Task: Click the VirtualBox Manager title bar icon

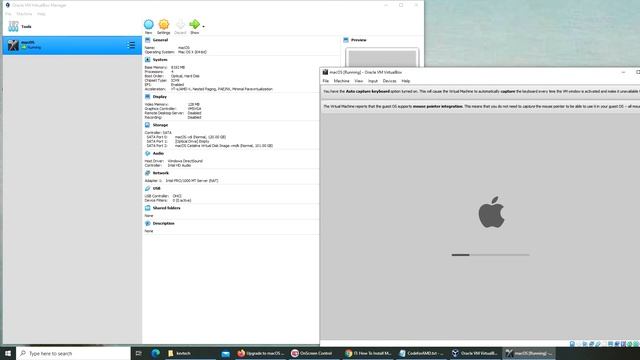Action: coord(7,5)
